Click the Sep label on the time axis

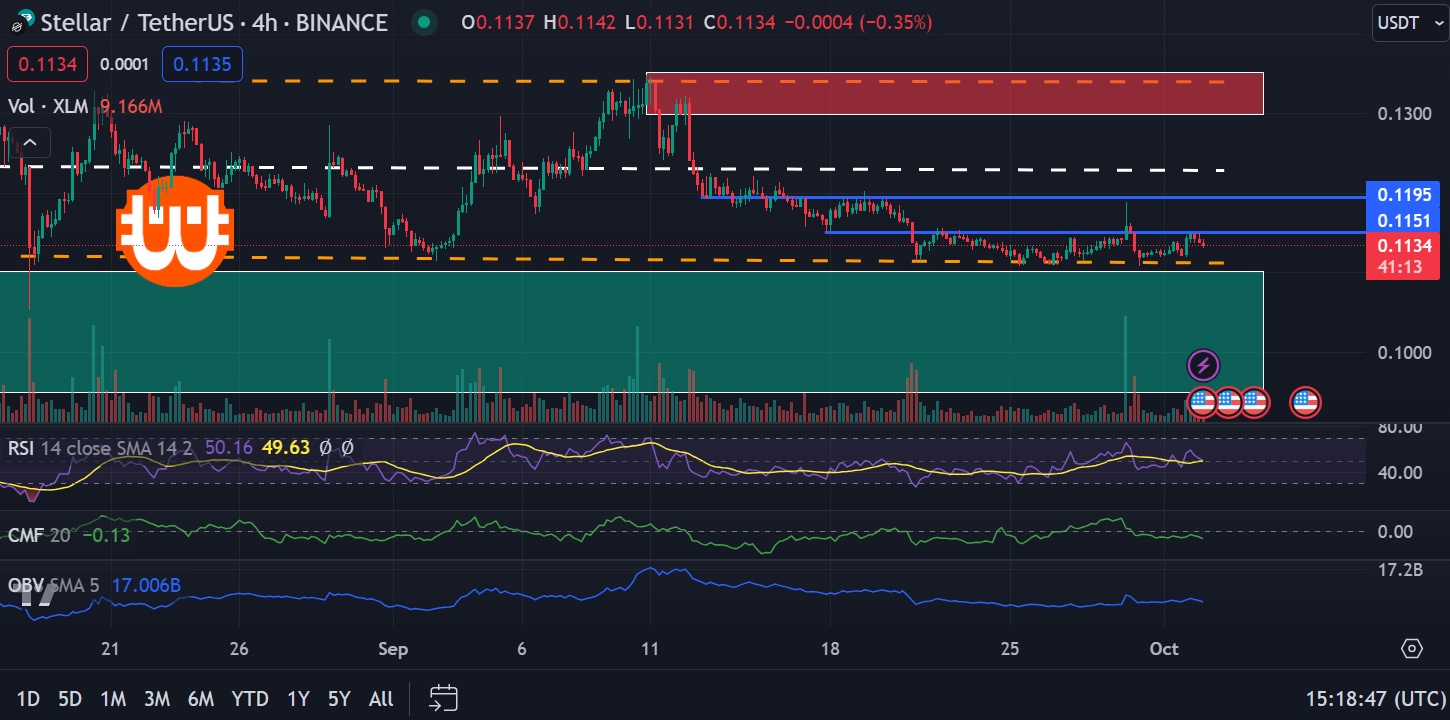click(394, 648)
